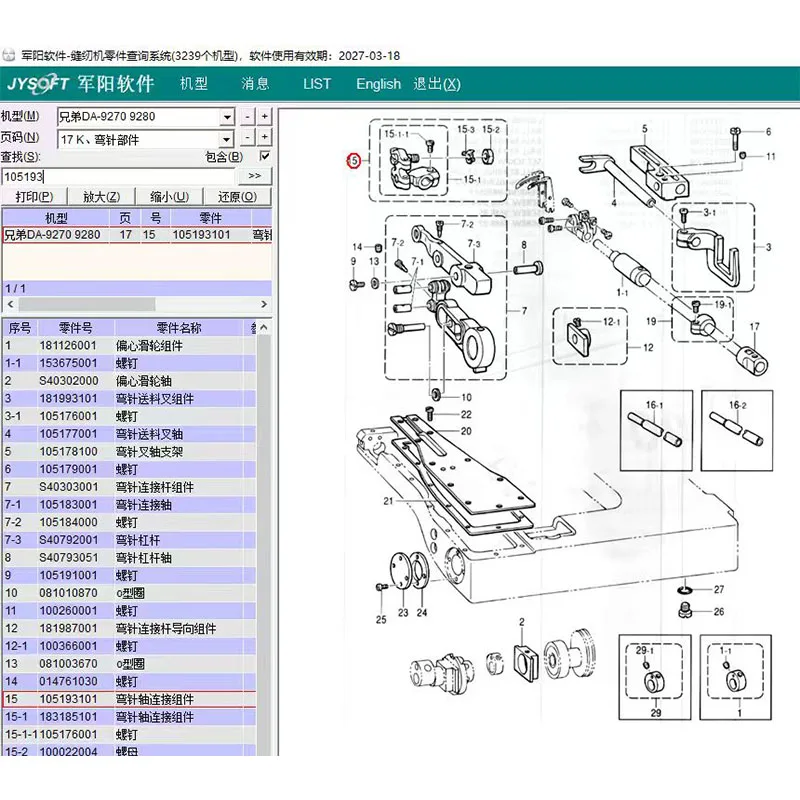Select part row S40302000 偏心滑轮轴
The width and height of the screenshot is (800, 800).
[129, 381]
